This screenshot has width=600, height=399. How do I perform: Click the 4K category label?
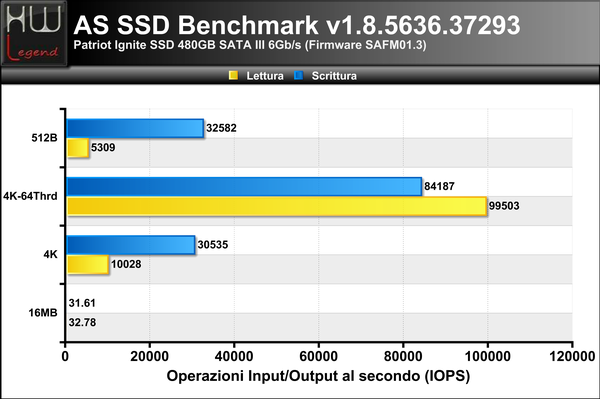51,254
